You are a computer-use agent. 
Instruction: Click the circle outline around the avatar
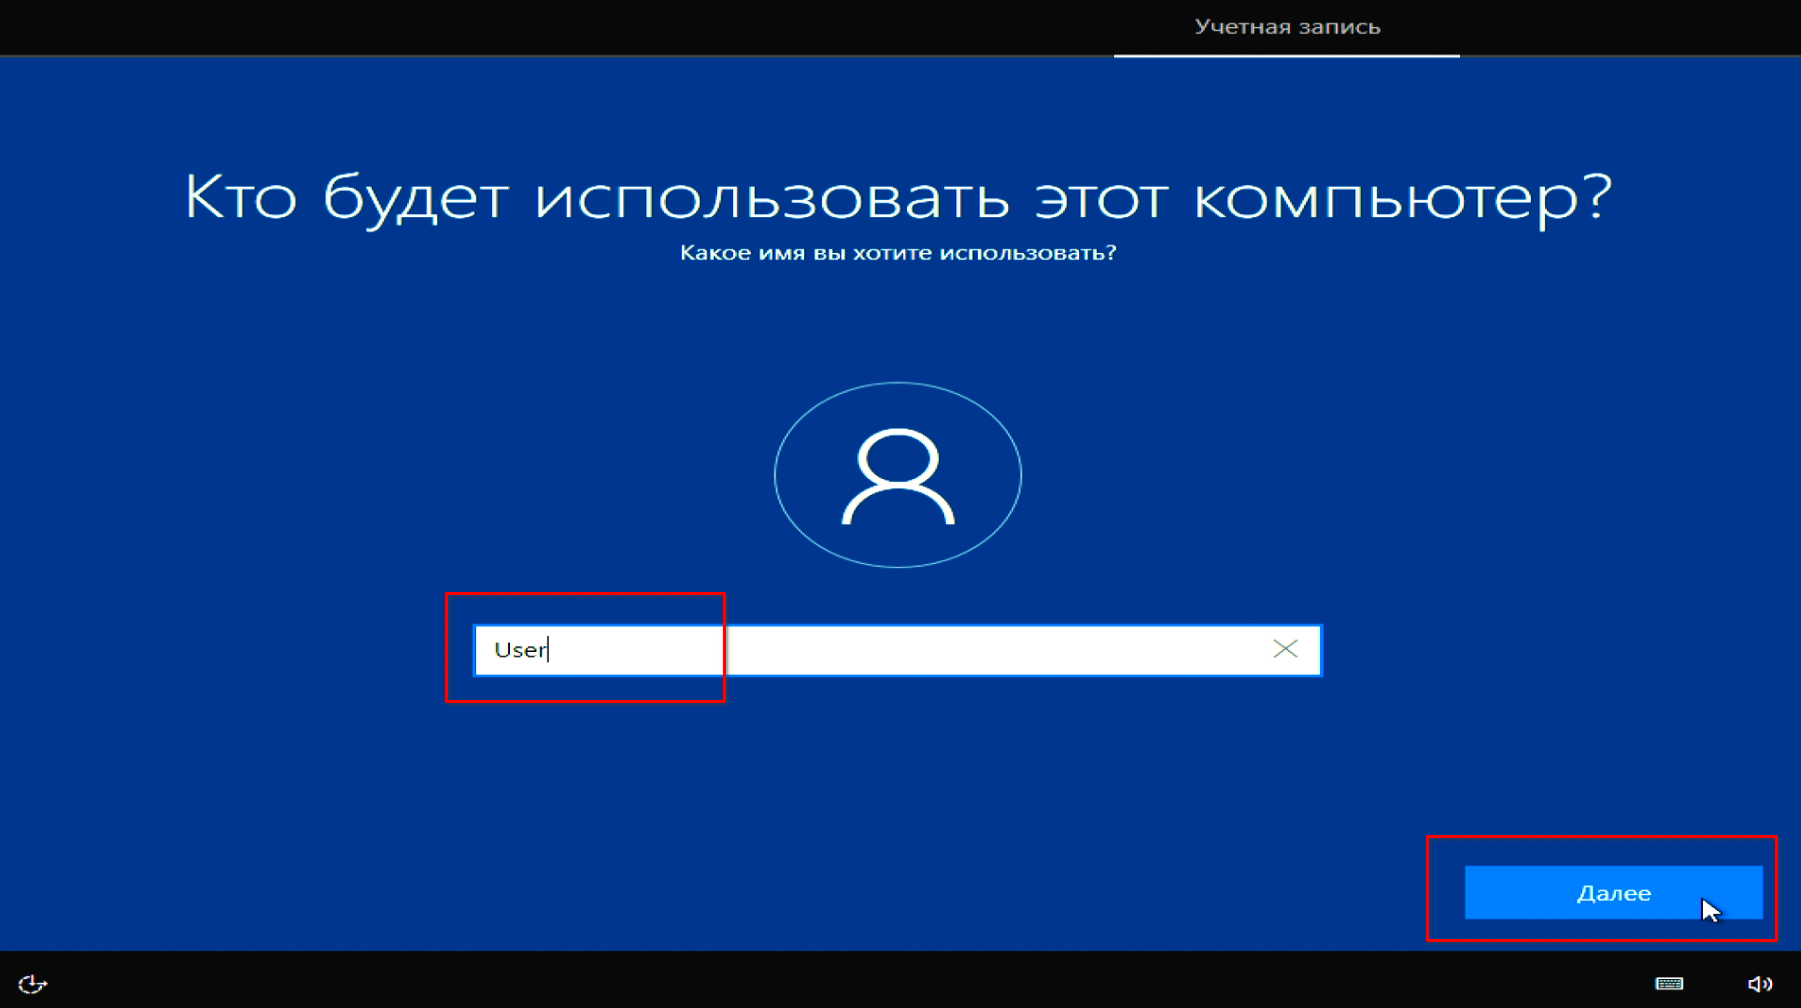tap(776, 476)
